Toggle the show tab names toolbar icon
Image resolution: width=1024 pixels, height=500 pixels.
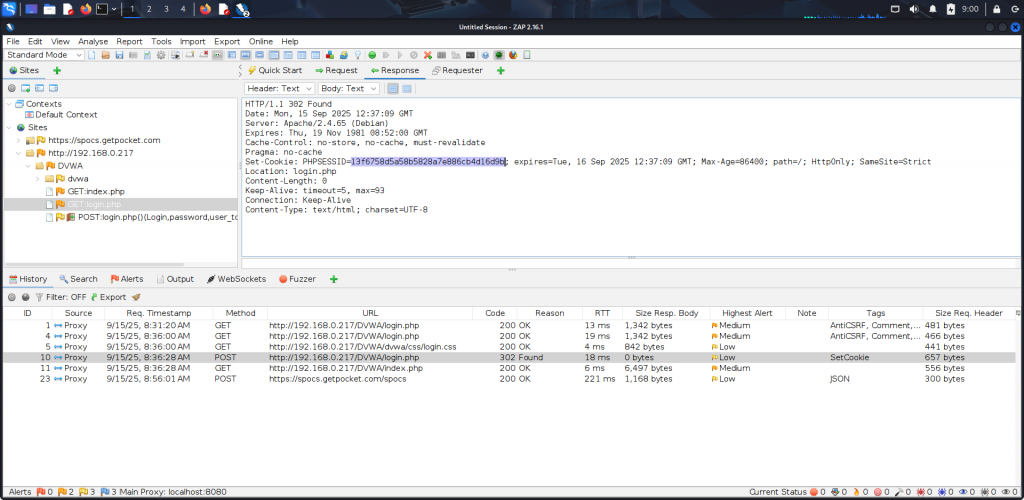click(x=217, y=55)
